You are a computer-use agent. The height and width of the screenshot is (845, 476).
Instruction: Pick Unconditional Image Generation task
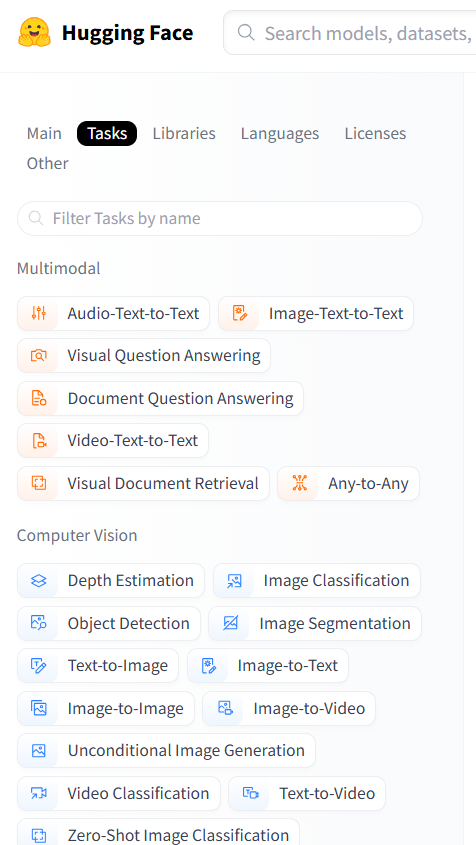click(x=166, y=751)
